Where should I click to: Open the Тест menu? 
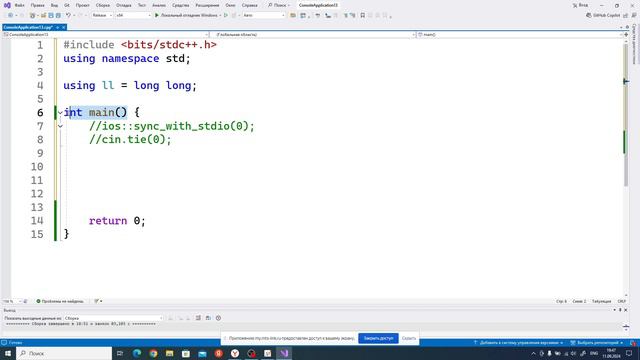142,5
